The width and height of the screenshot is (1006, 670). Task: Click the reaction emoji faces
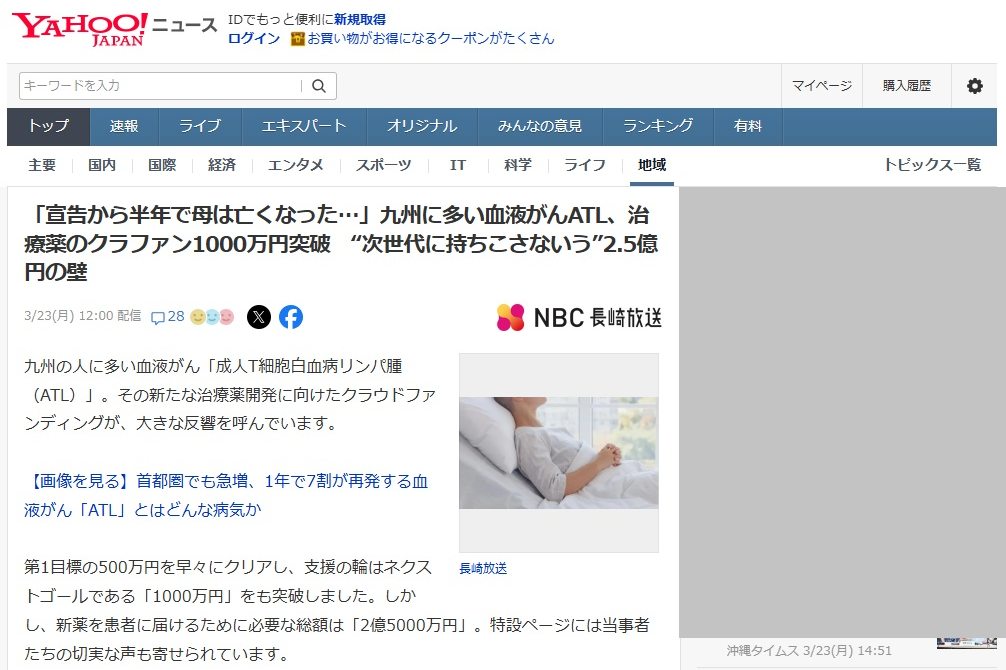212,317
